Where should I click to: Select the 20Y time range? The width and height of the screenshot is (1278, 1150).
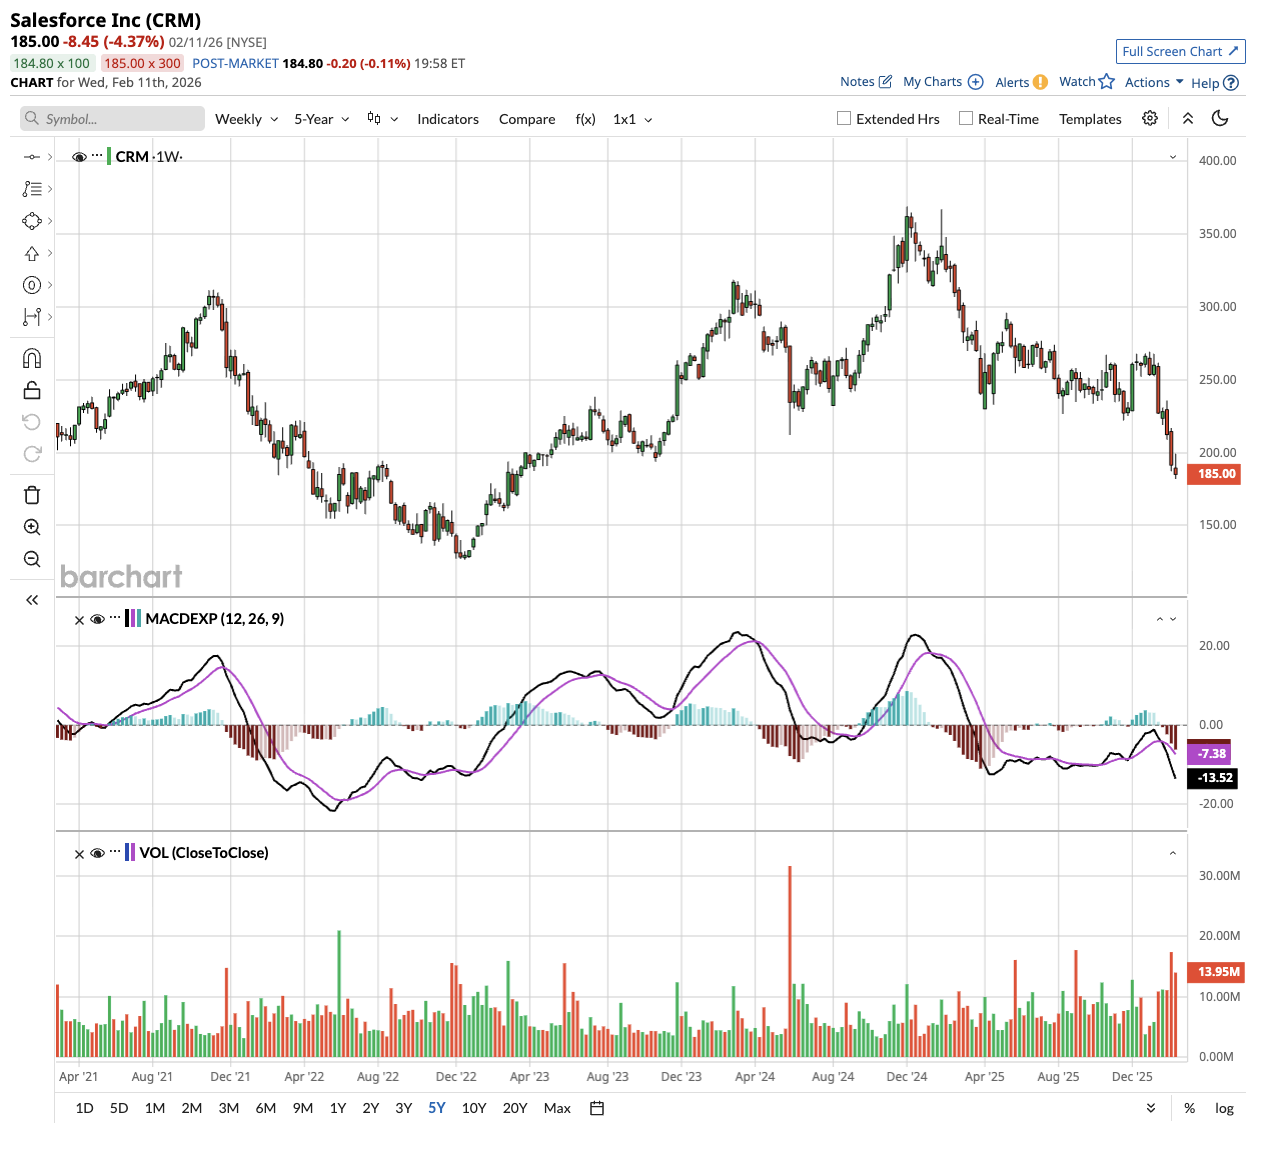pos(515,1108)
